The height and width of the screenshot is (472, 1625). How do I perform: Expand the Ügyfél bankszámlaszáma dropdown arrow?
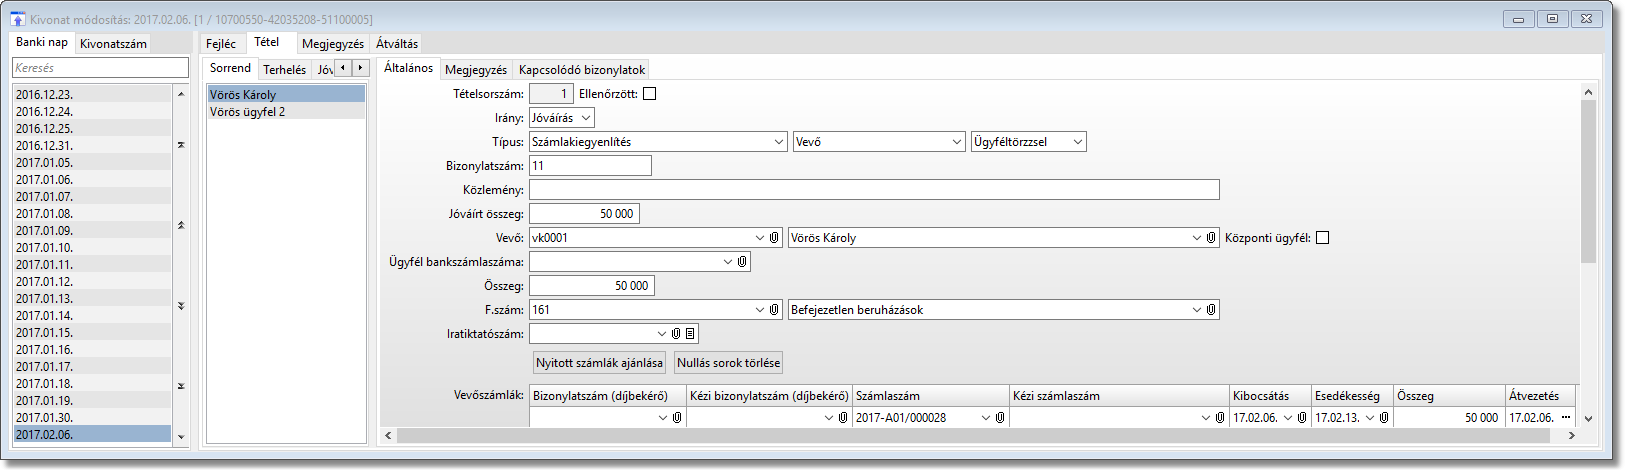(x=728, y=262)
